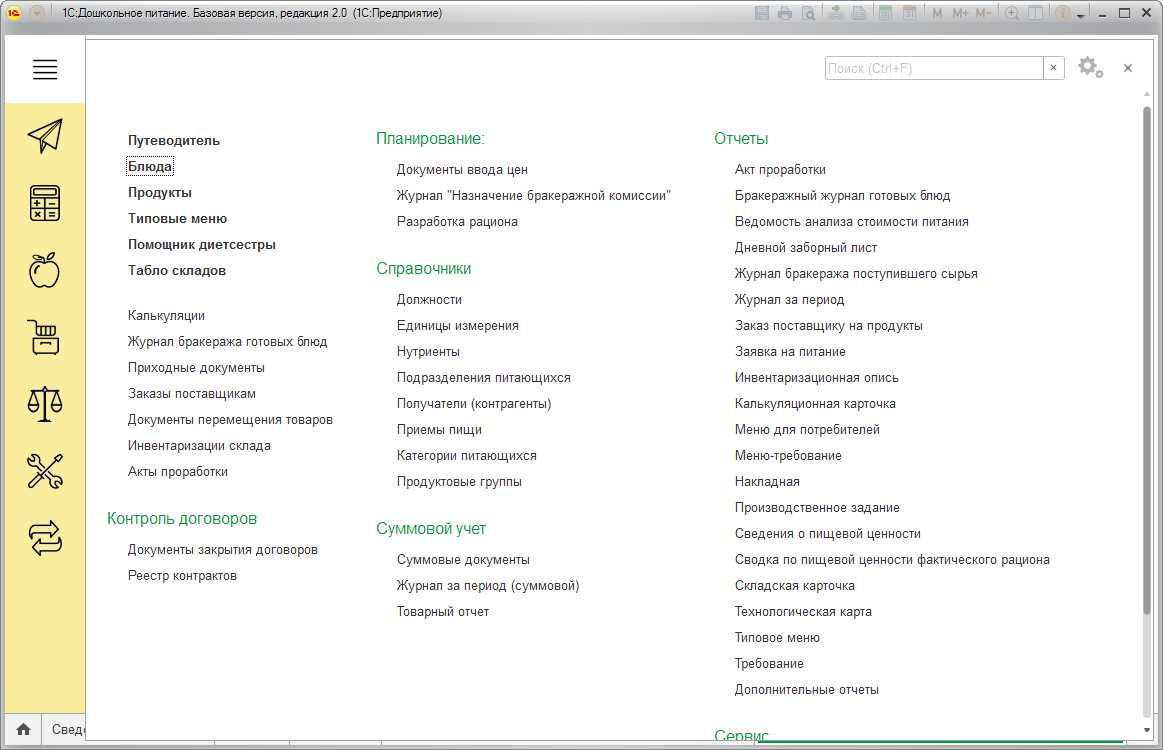Open the Разработка рациона link
The width and height of the screenshot is (1163, 750).
(457, 221)
